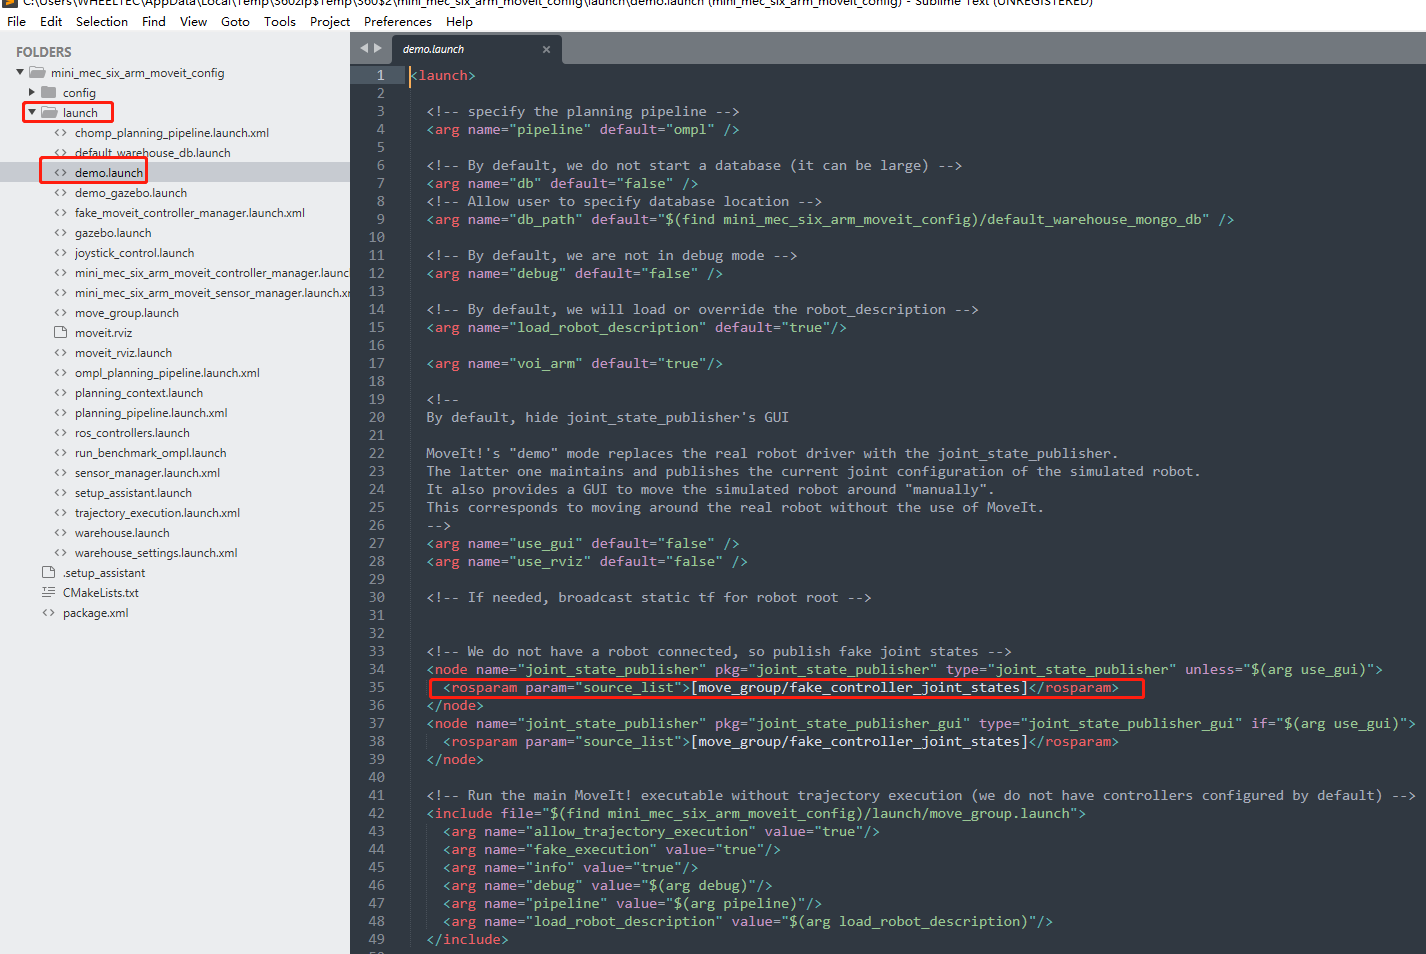
Task: Open warehouse.launch file
Action: [122, 533]
